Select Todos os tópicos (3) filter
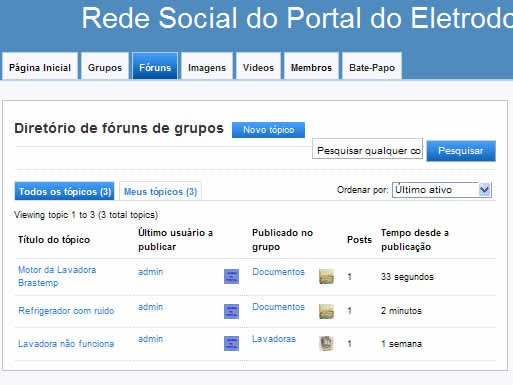This screenshot has width=513, height=385. 65,191
